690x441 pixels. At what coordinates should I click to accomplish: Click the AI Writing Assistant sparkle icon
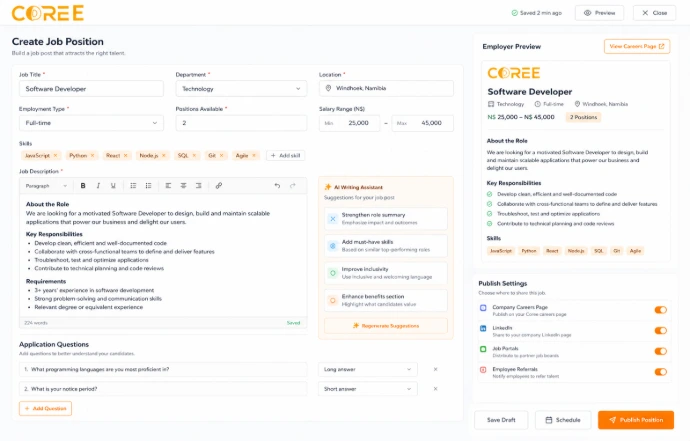[328, 187]
